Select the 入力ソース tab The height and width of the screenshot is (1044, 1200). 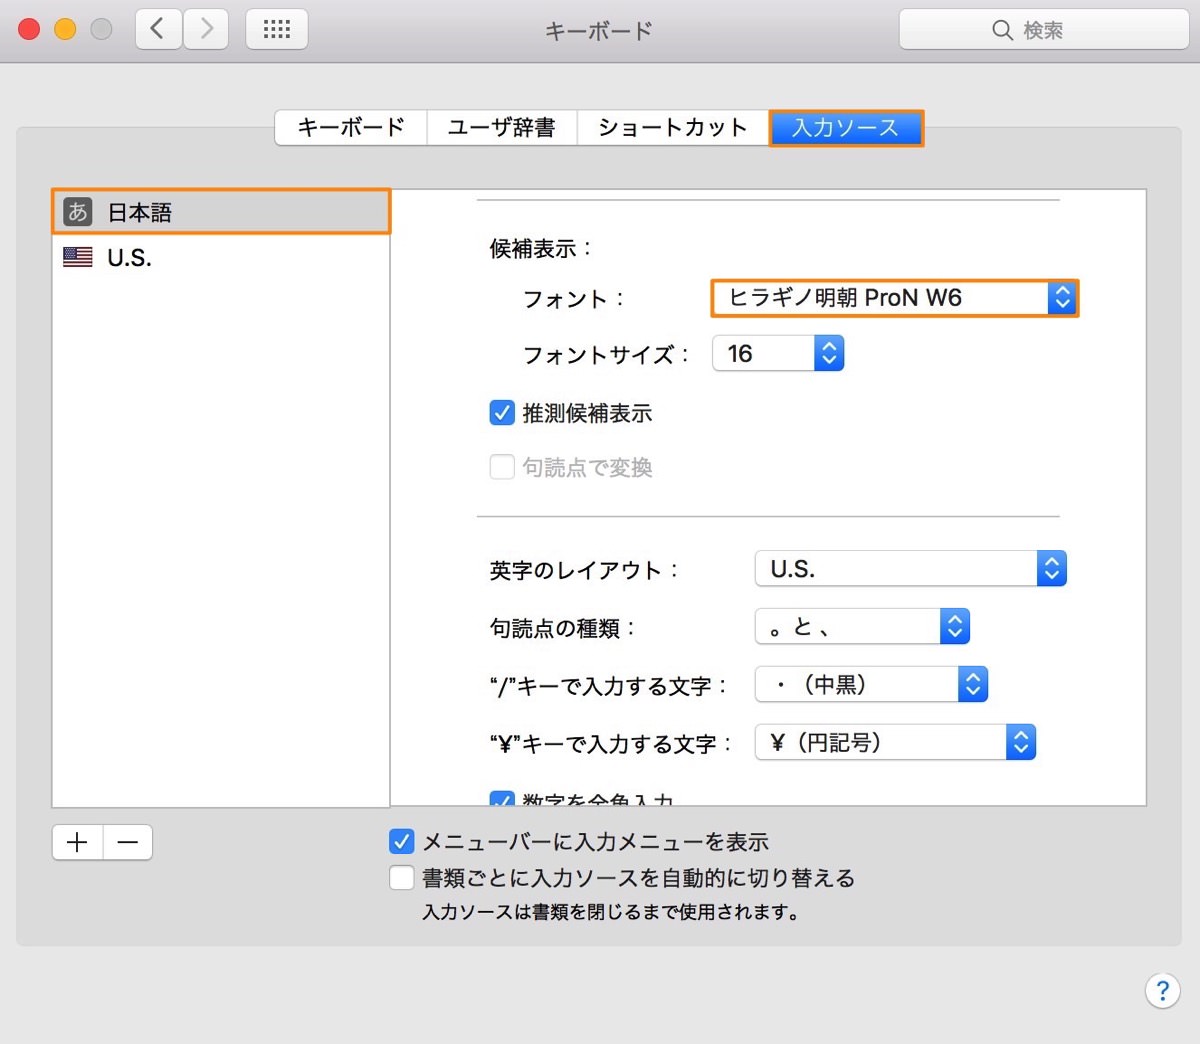[x=846, y=128]
